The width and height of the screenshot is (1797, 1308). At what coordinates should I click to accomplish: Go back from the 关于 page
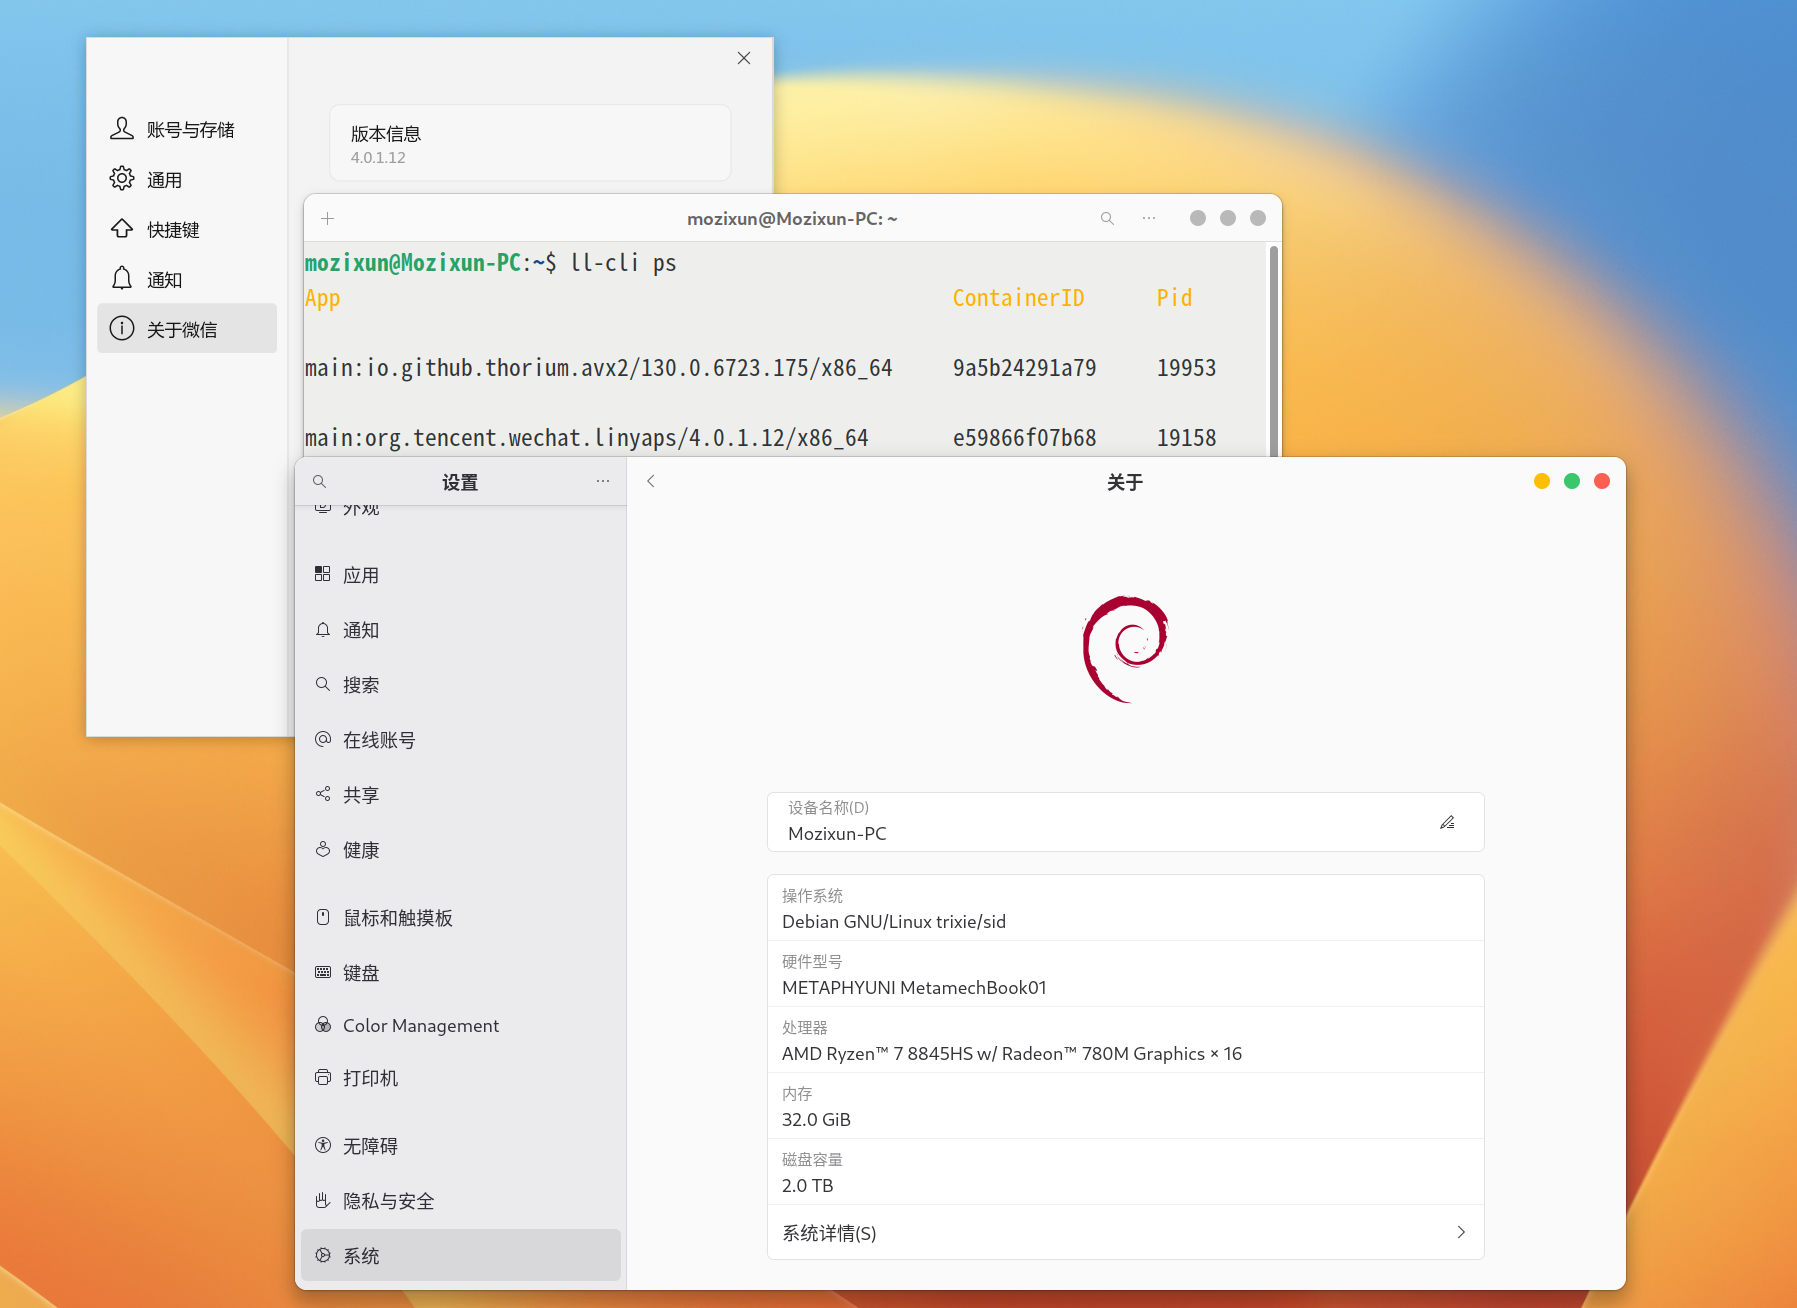click(651, 481)
